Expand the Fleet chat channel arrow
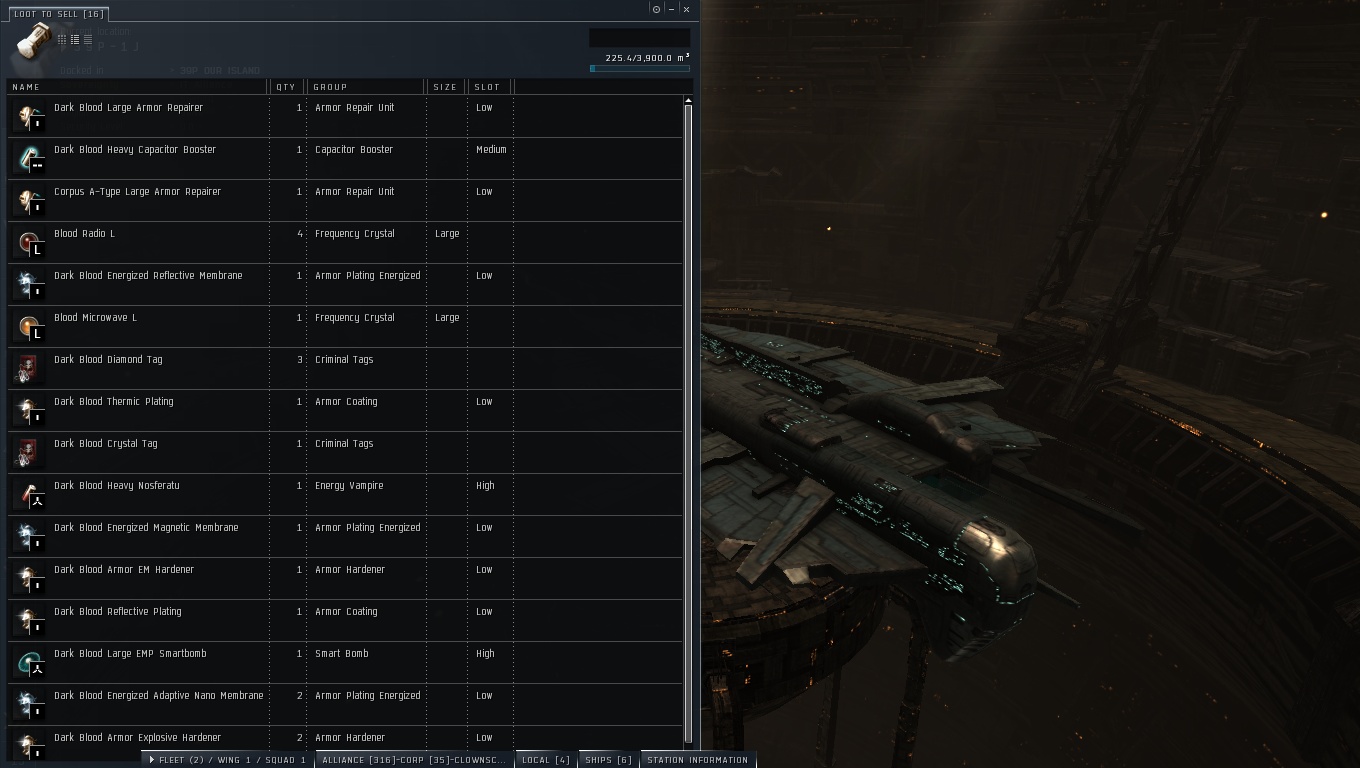 [152, 760]
